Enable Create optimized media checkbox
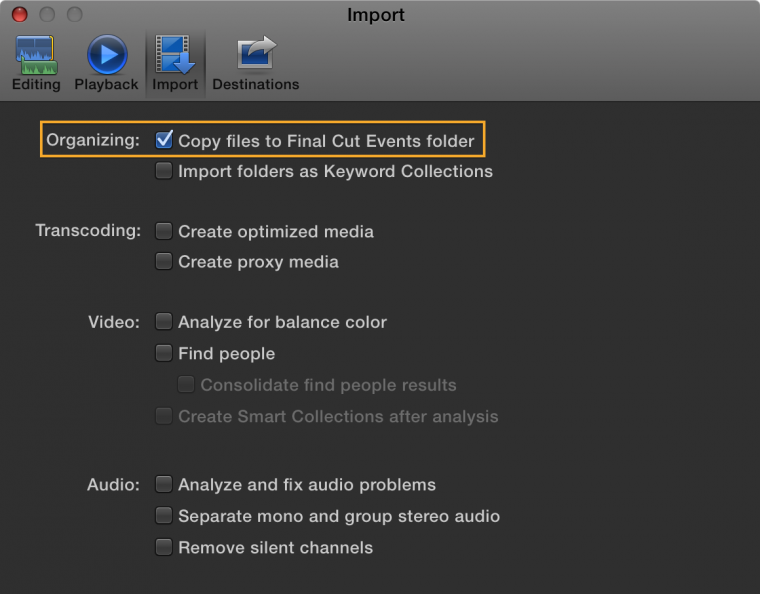 point(164,231)
